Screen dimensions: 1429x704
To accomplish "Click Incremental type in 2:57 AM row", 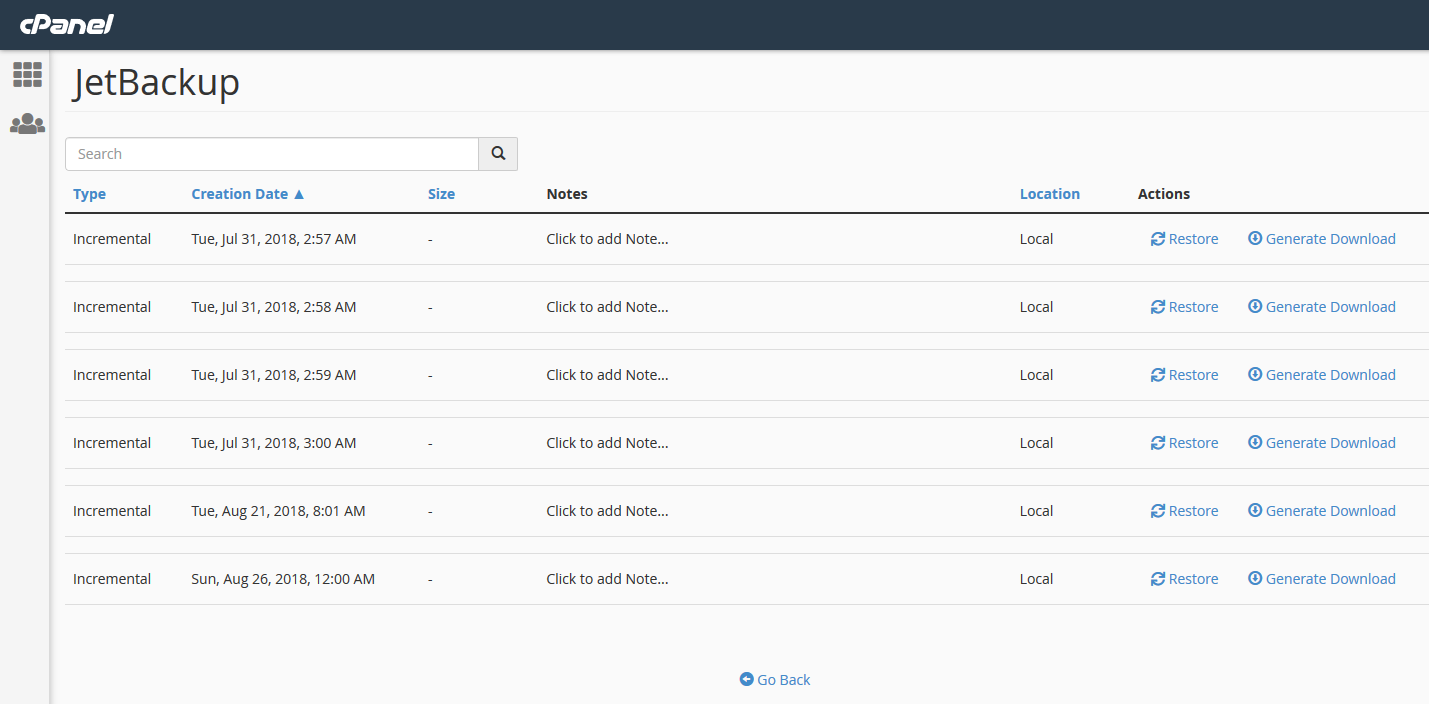I will tap(112, 239).
